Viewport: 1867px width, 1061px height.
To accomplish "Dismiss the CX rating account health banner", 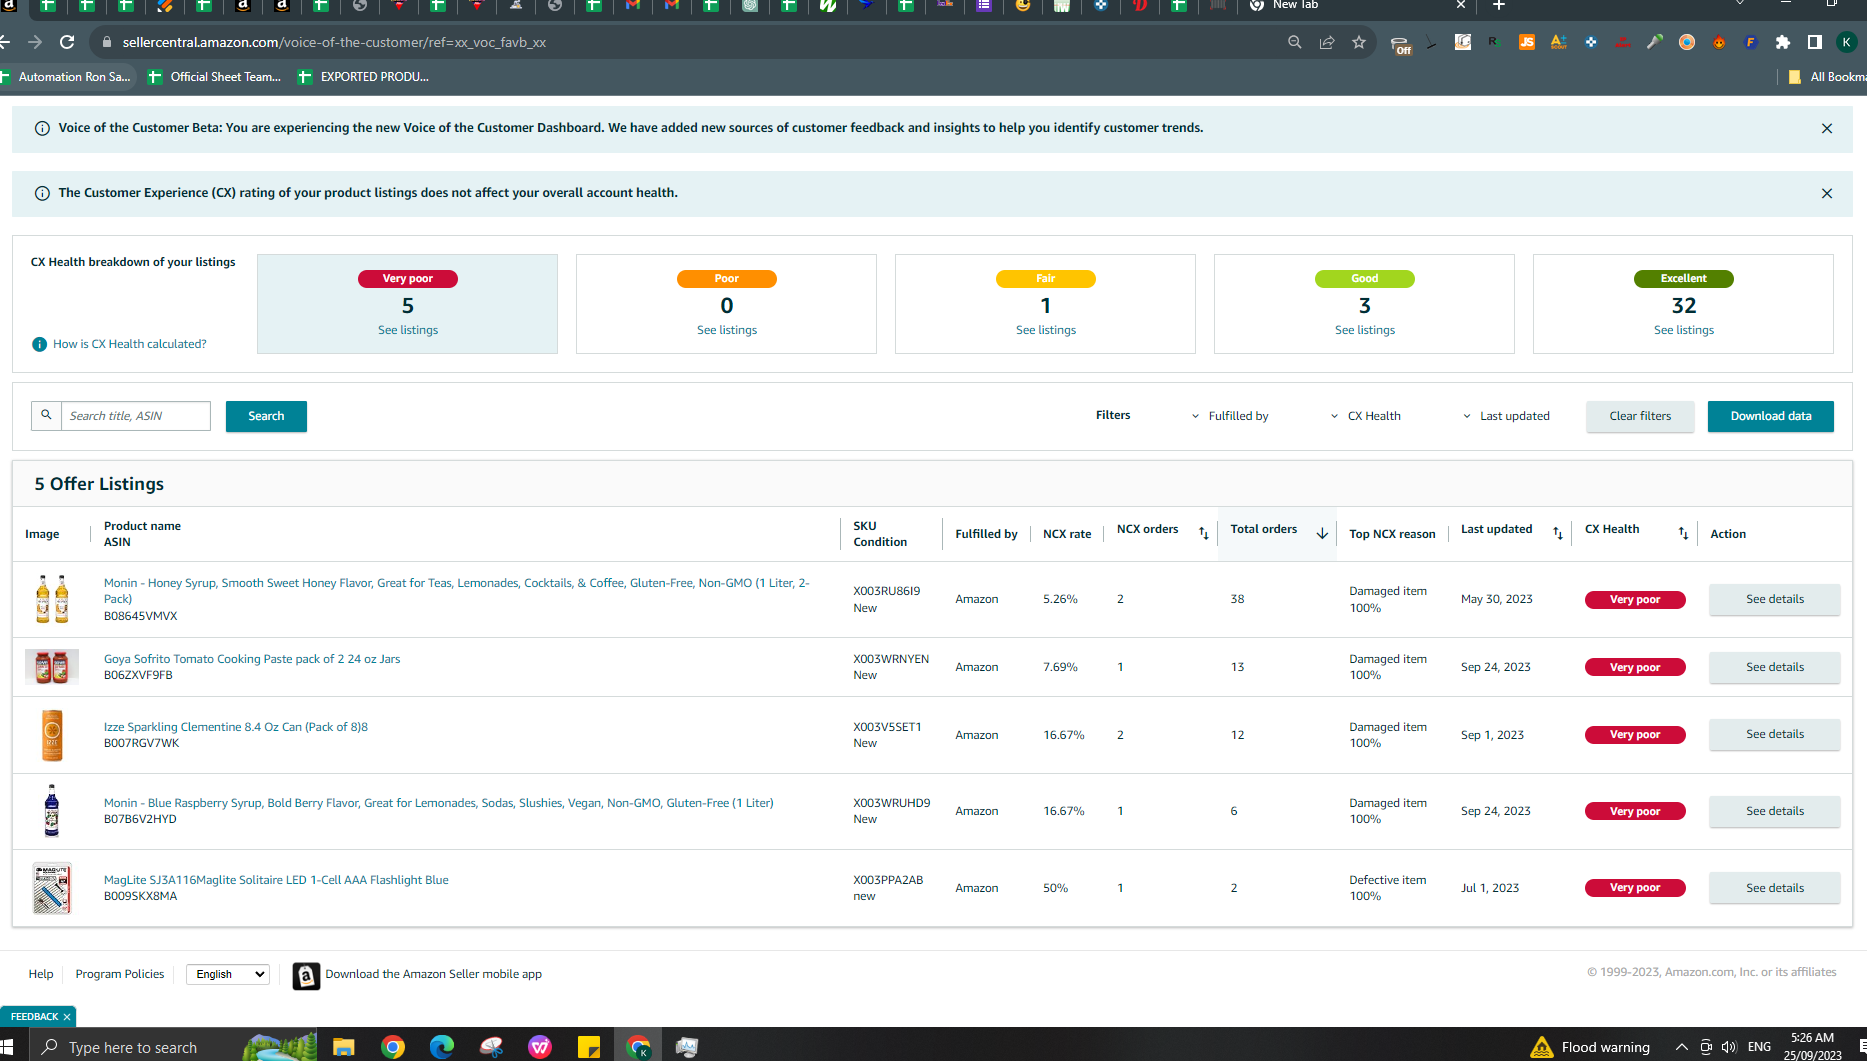I will [x=1827, y=194].
